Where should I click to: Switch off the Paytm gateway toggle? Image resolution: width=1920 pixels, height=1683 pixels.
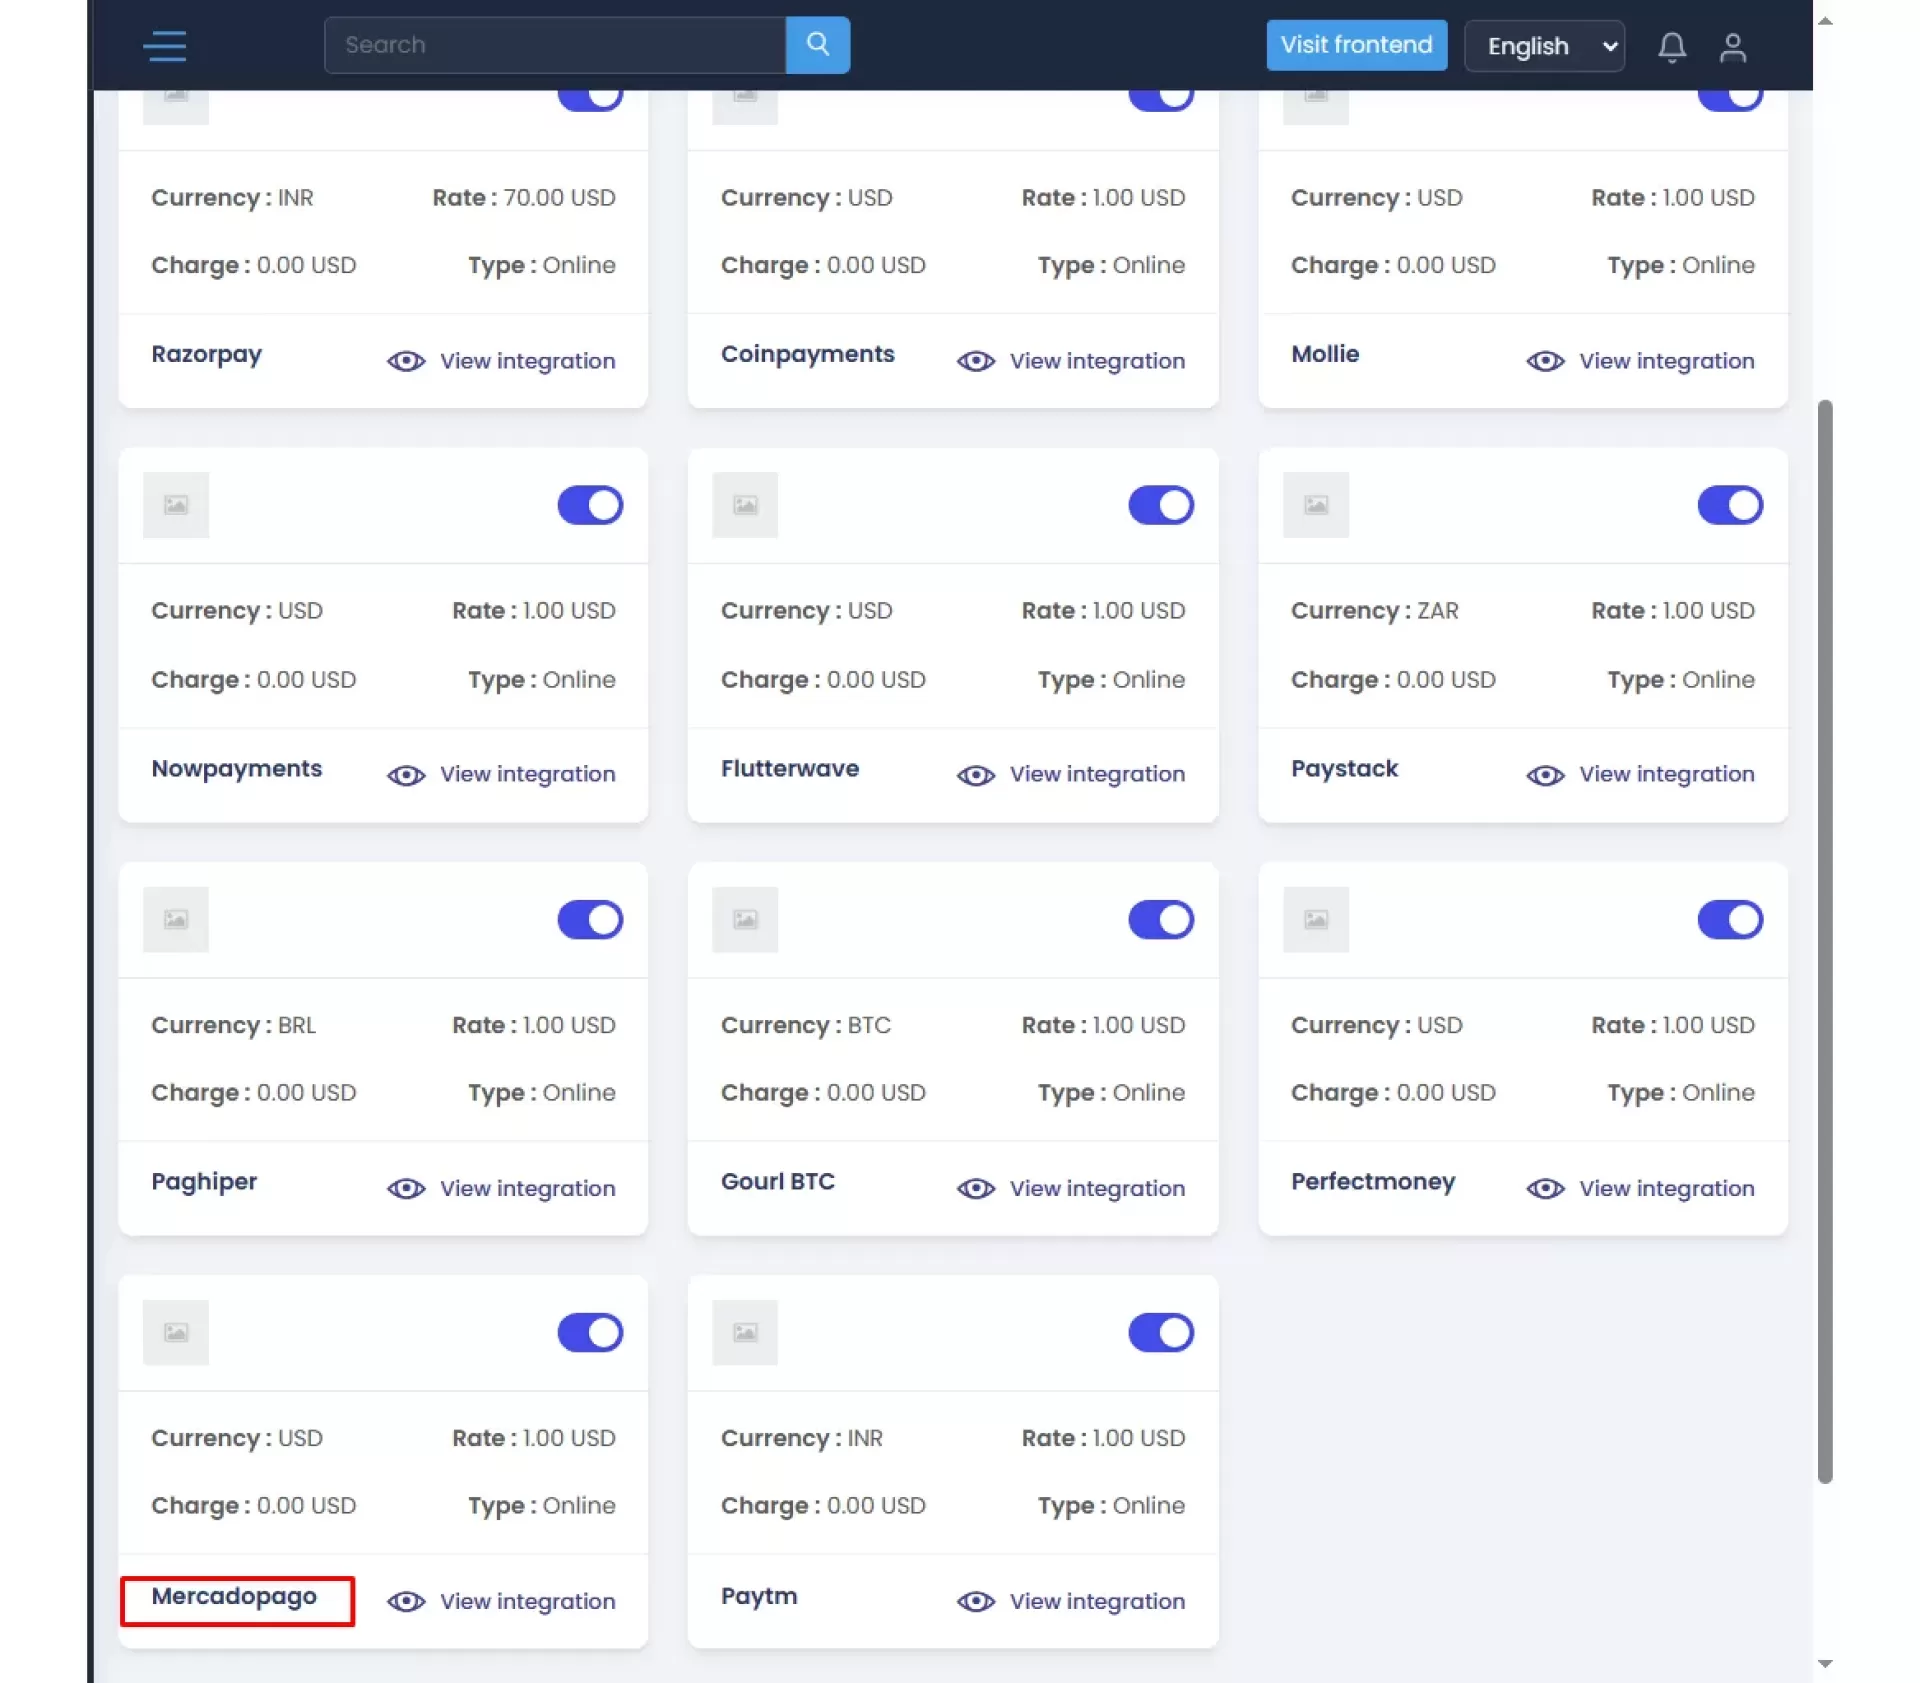point(1160,1332)
